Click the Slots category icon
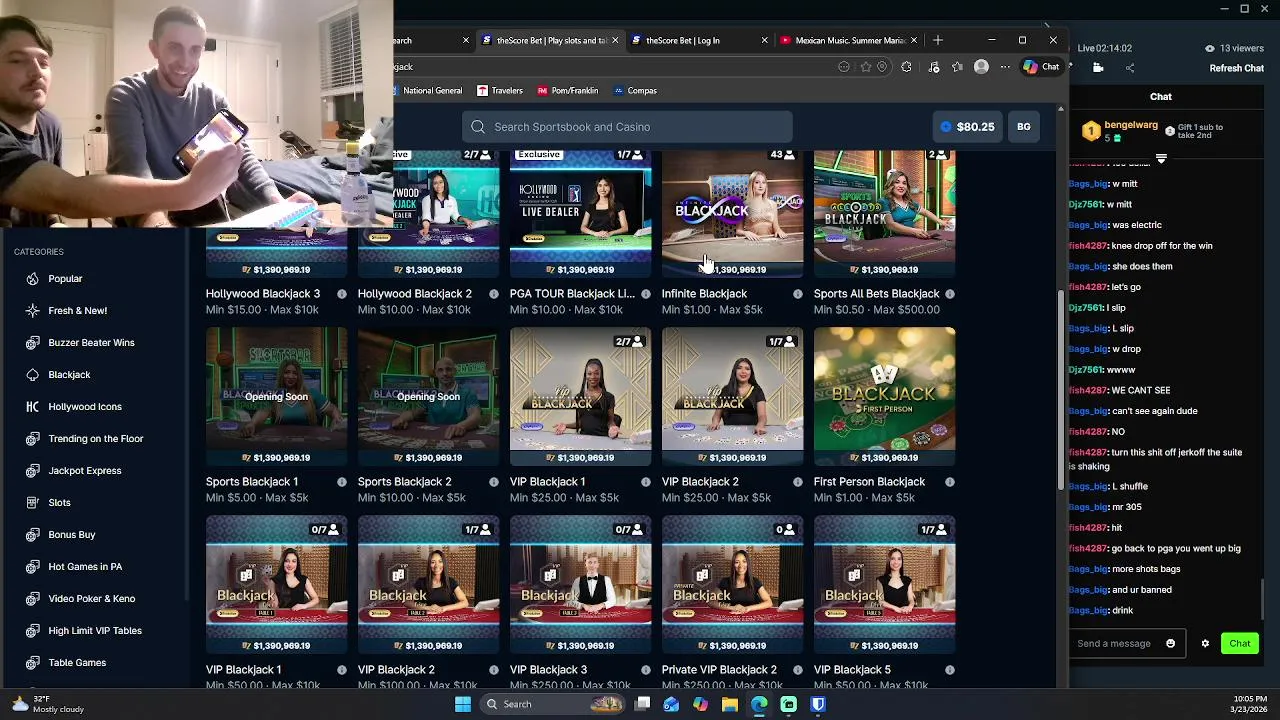 [x=33, y=503]
